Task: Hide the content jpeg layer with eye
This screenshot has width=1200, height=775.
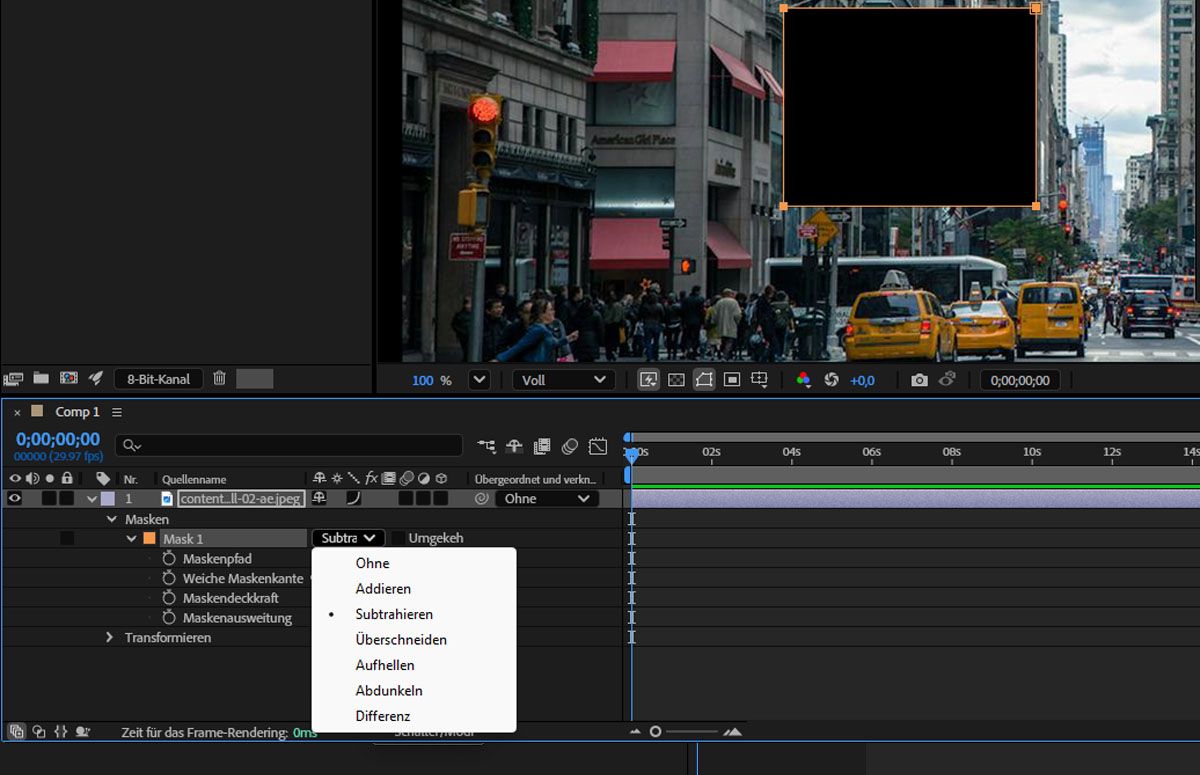Action: pyautogui.click(x=15, y=498)
